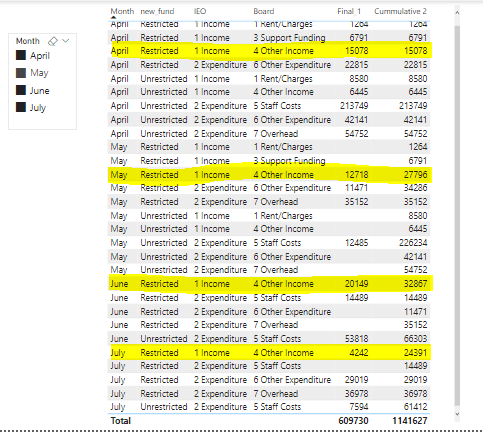Sort table by Final_1 column header
The height and width of the screenshot is (433, 483).
pyautogui.click(x=349, y=11)
